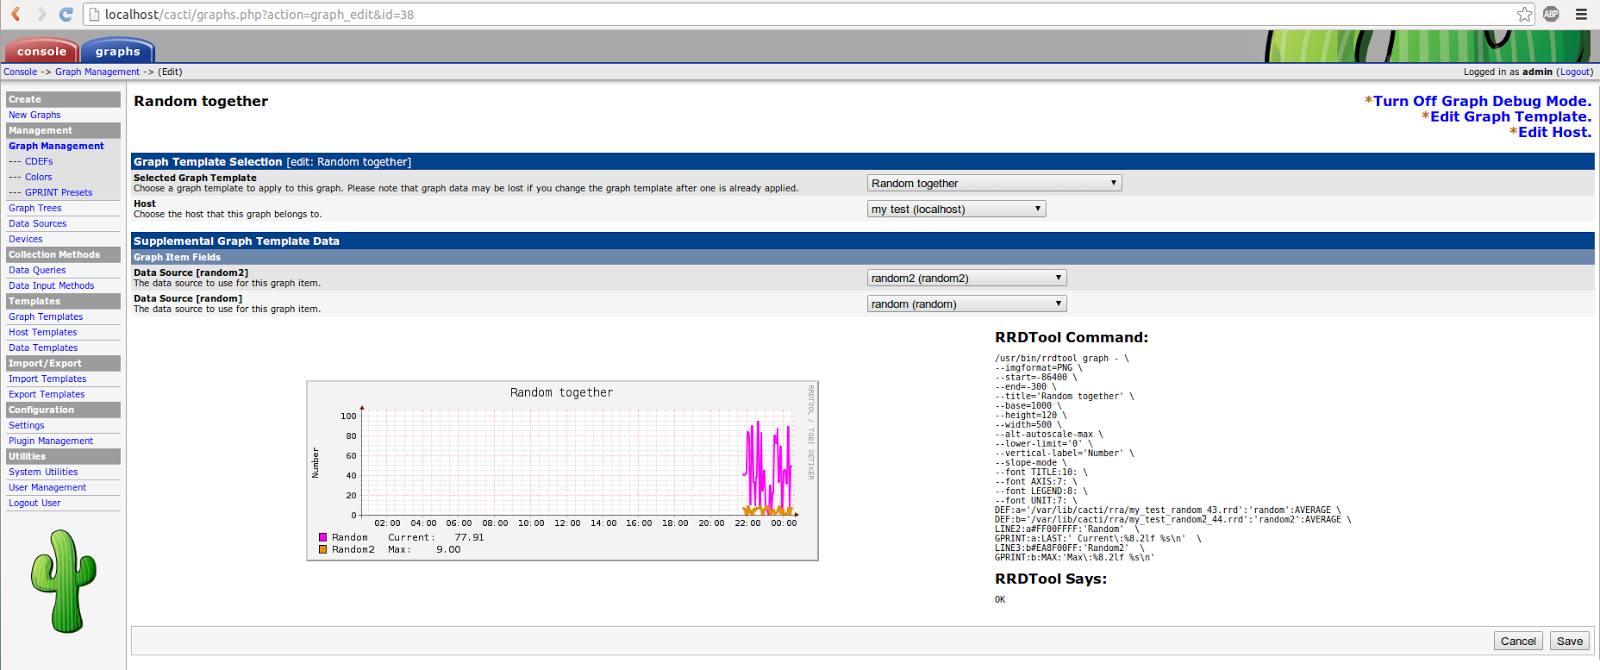Bookmark this page with the star icon
The width and height of the screenshot is (1600, 670).
pyautogui.click(x=1524, y=14)
